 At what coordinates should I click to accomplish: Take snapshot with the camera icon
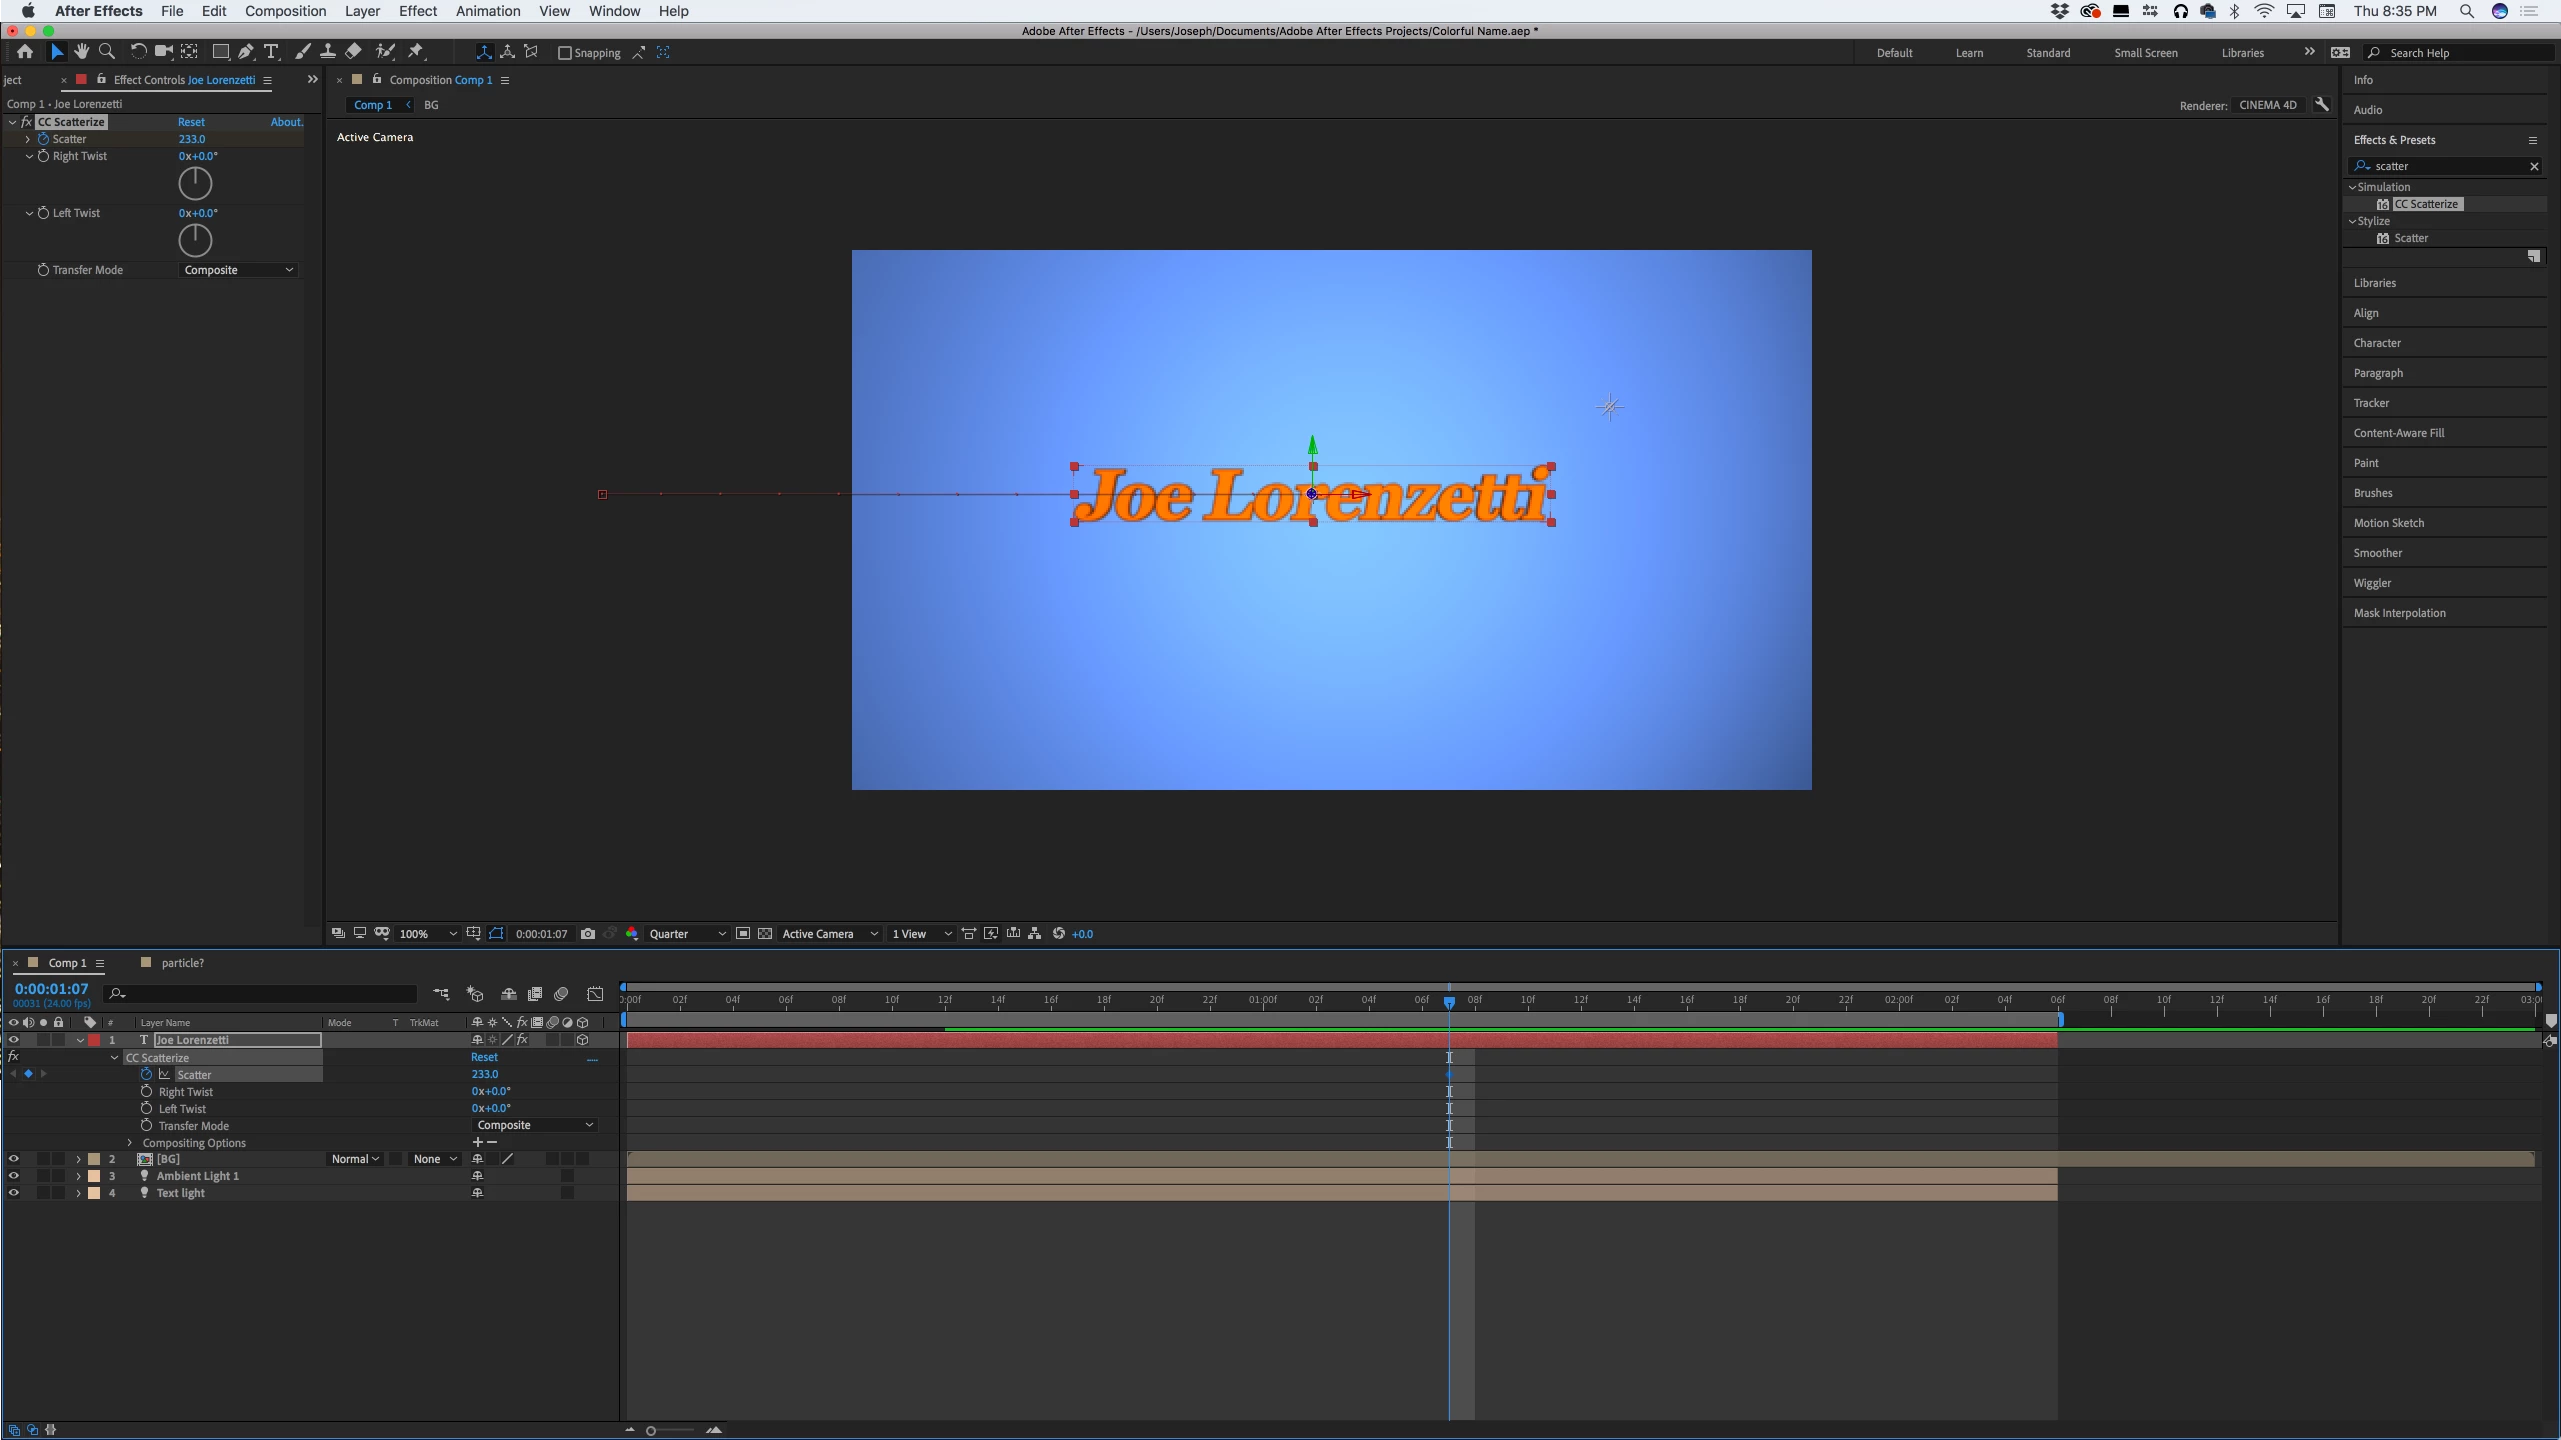click(x=588, y=934)
